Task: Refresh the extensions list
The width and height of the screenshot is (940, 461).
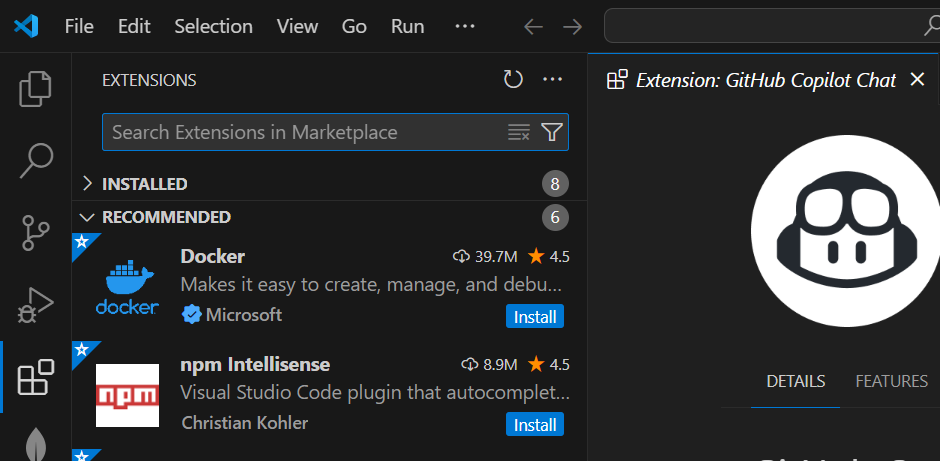Action: tap(513, 80)
